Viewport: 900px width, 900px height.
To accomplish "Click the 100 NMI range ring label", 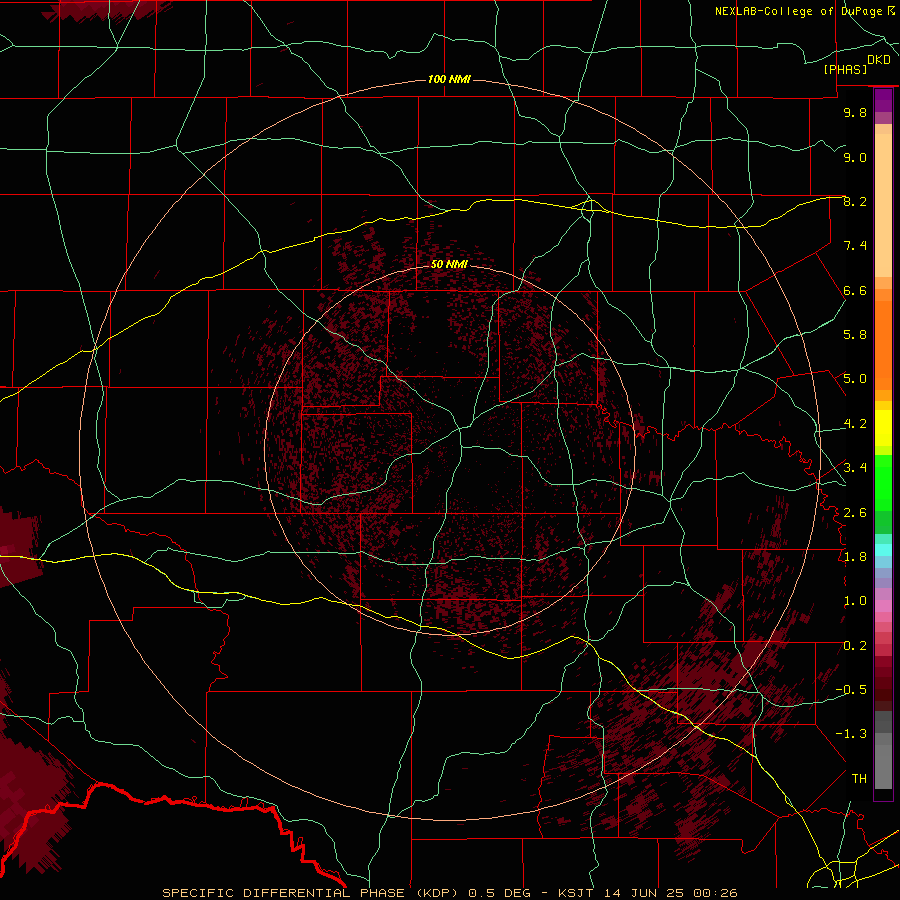I will point(449,79).
